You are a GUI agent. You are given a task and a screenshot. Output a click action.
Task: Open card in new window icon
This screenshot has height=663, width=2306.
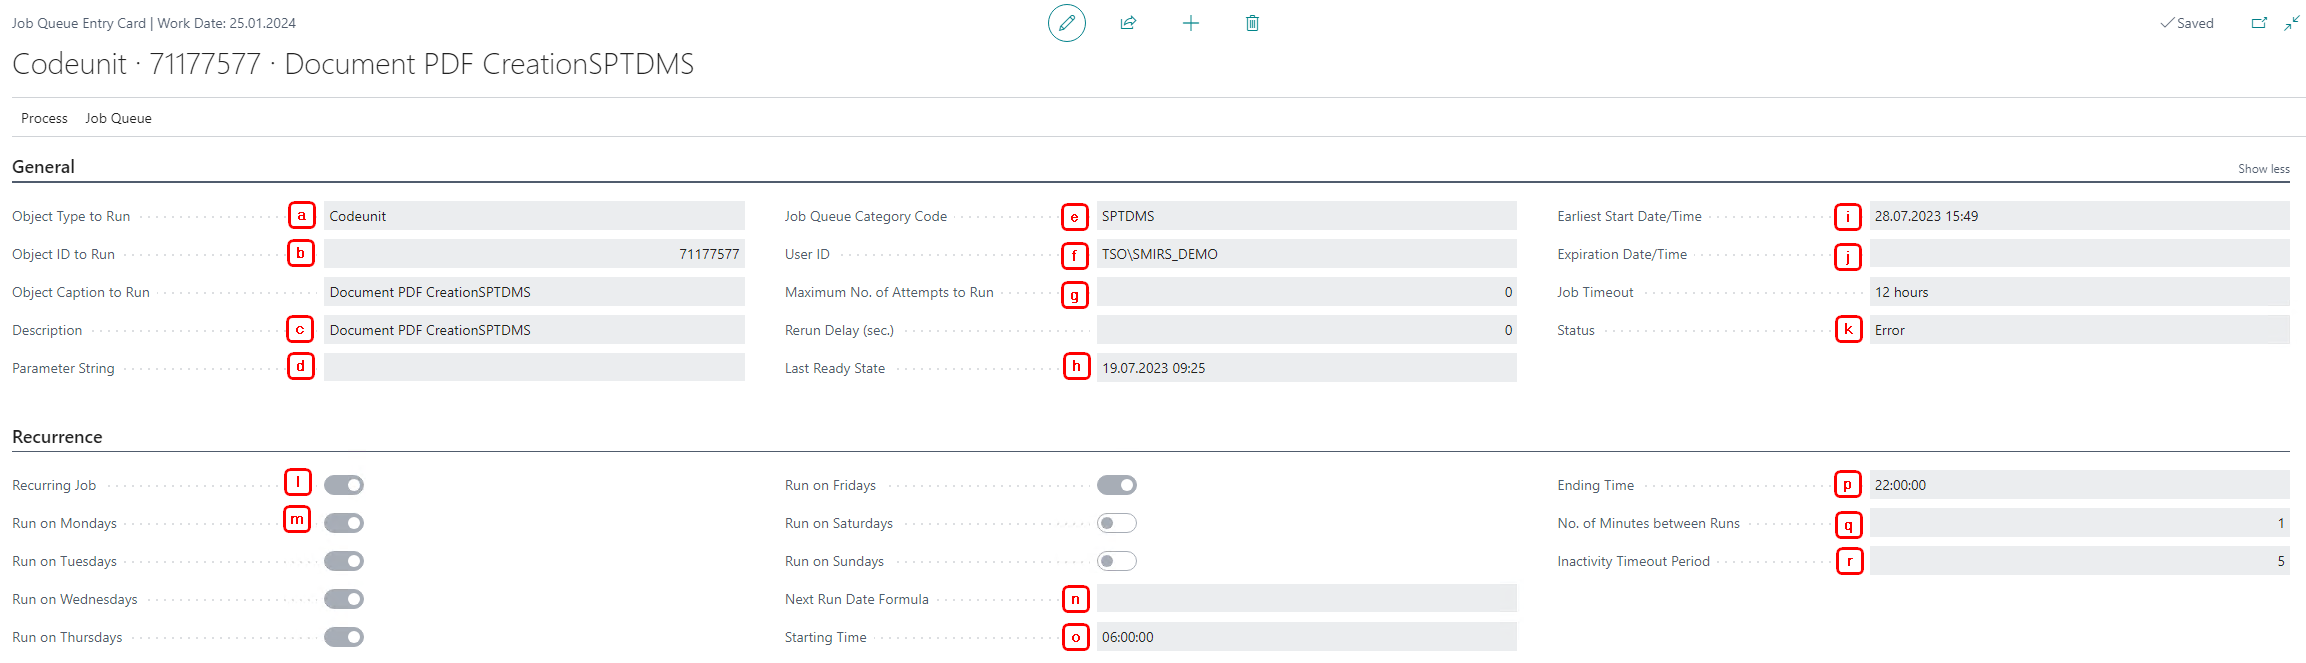(x=2259, y=23)
